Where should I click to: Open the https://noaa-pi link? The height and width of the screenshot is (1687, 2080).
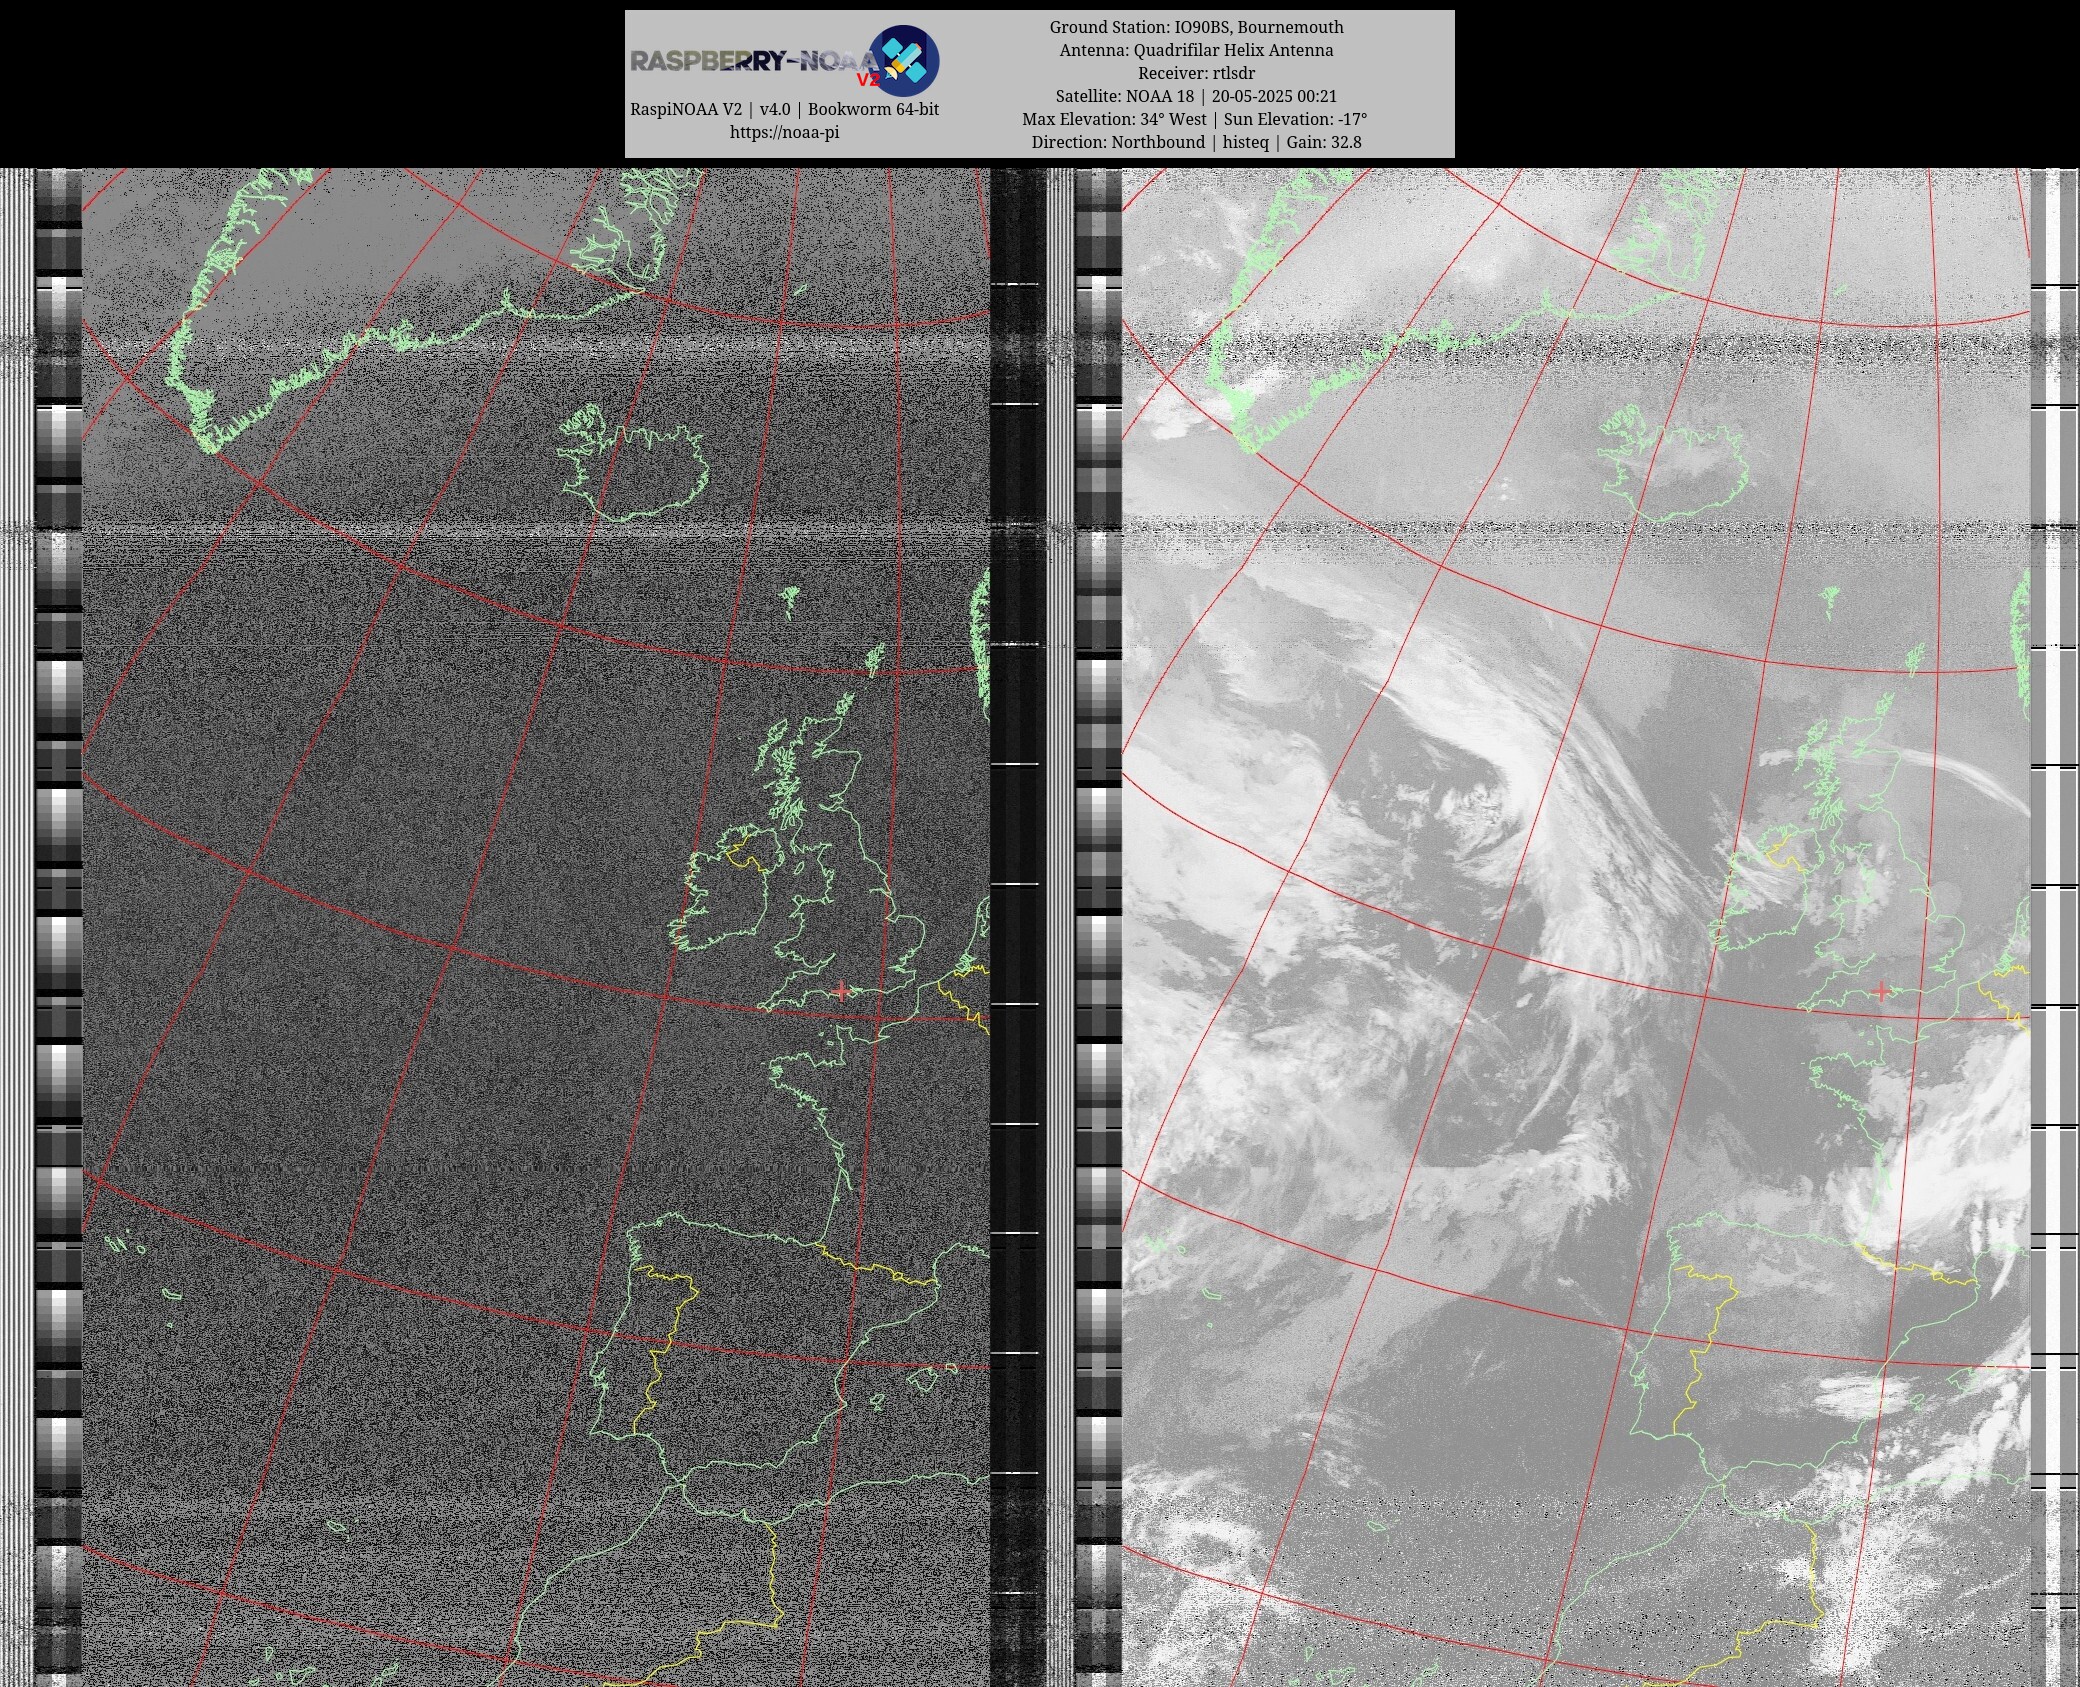(784, 132)
